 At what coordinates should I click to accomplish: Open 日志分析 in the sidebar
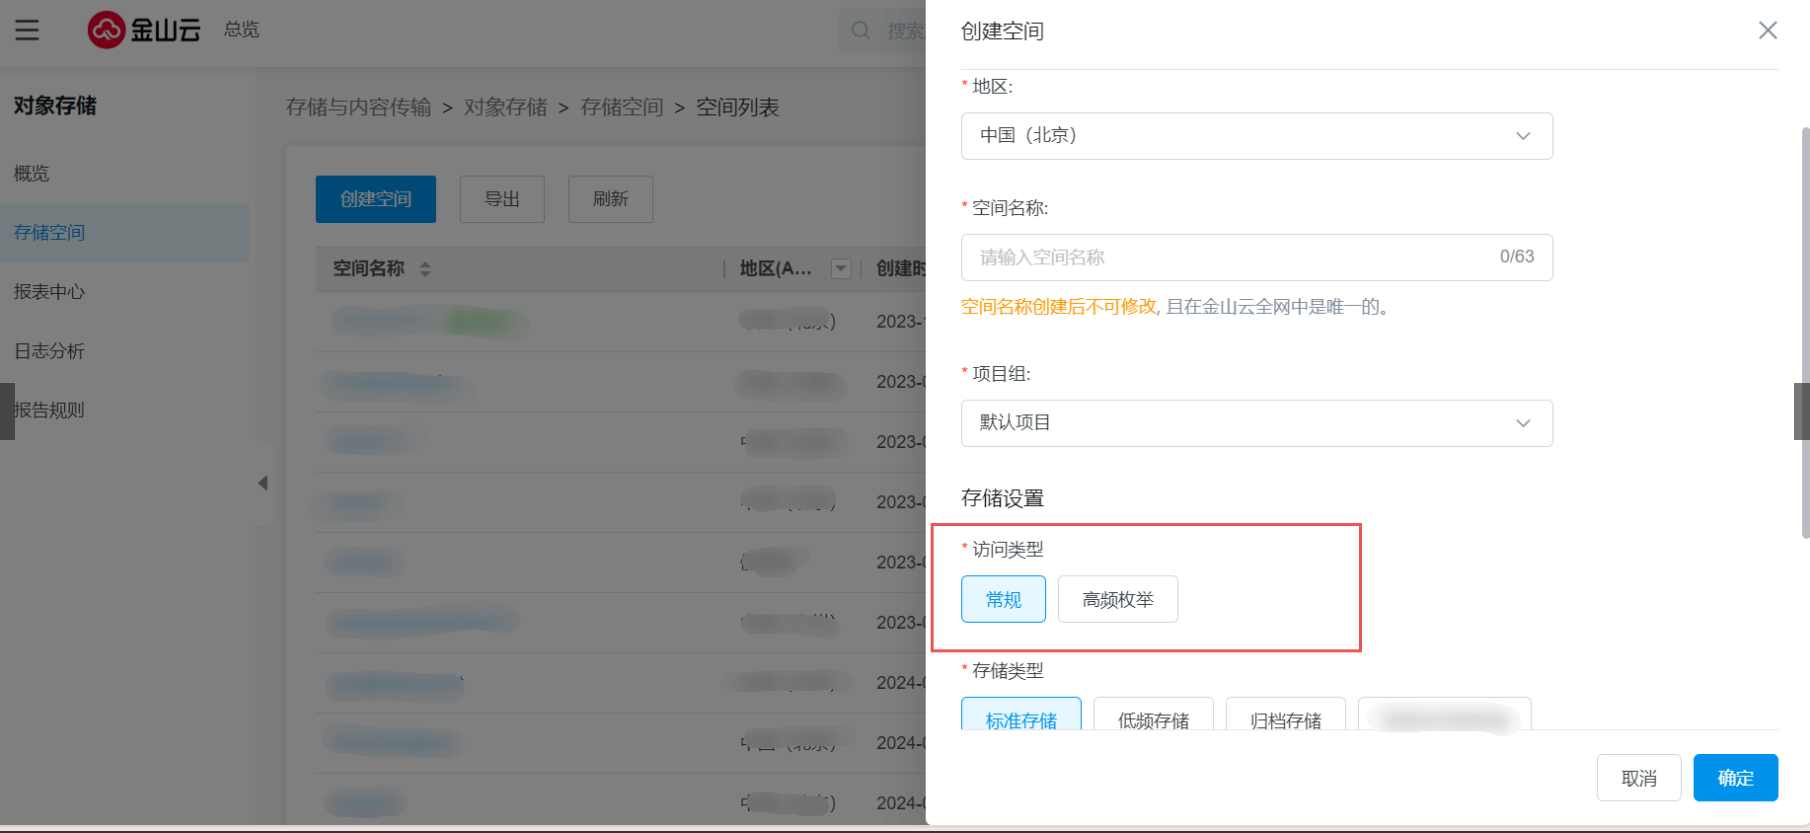[50, 351]
